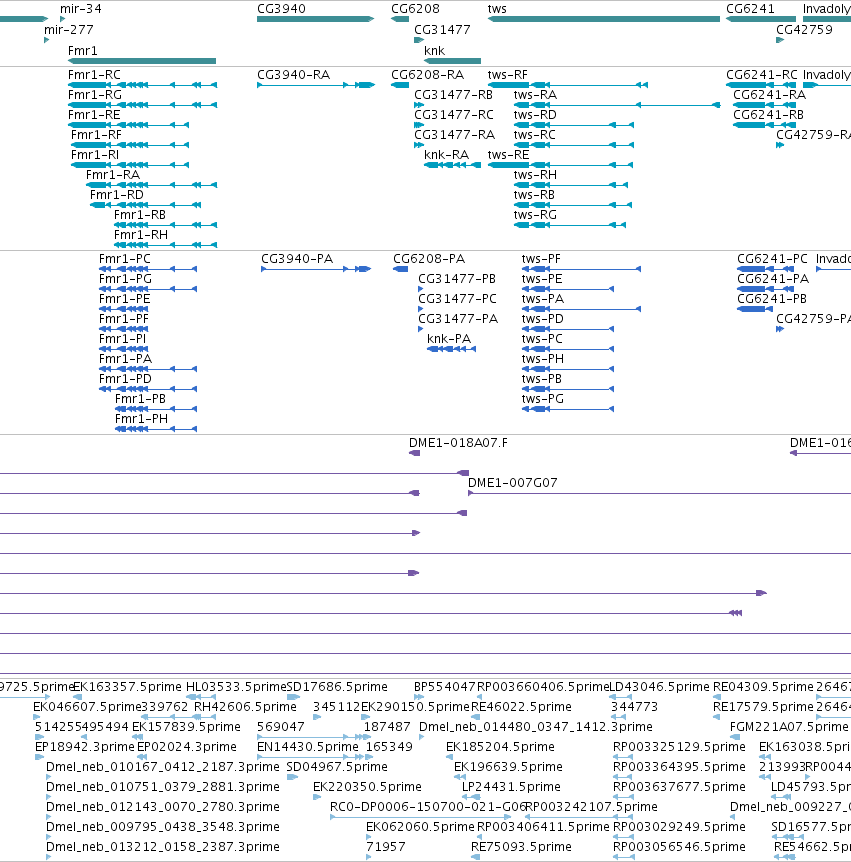Click protein tws-PF
851x862 pixels.
point(581,269)
